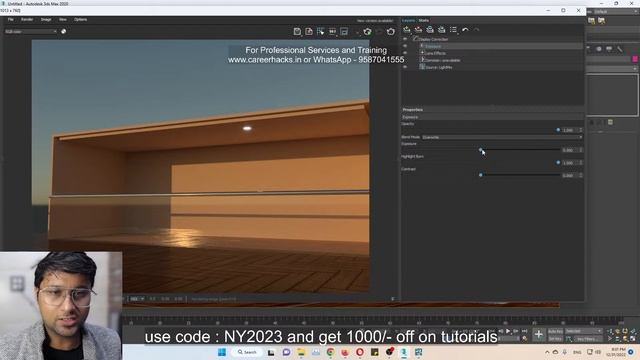Open the Selected dropdown next to Auto Key
The height and width of the screenshot is (360, 640).
pos(583,331)
